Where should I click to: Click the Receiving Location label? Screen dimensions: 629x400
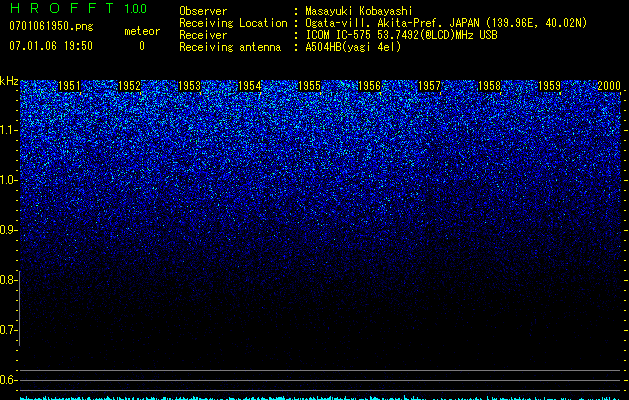click(233, 23)
